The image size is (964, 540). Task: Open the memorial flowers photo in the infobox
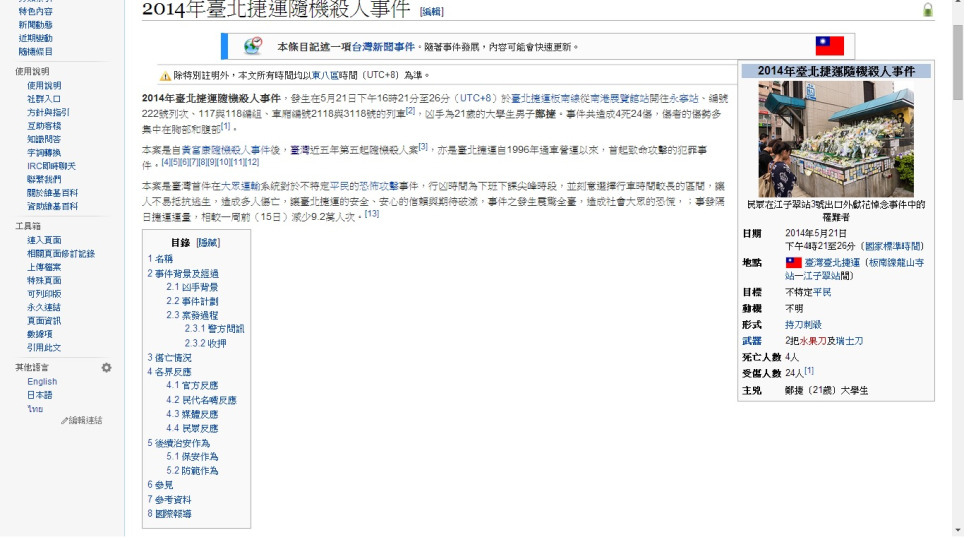(836, 139)
